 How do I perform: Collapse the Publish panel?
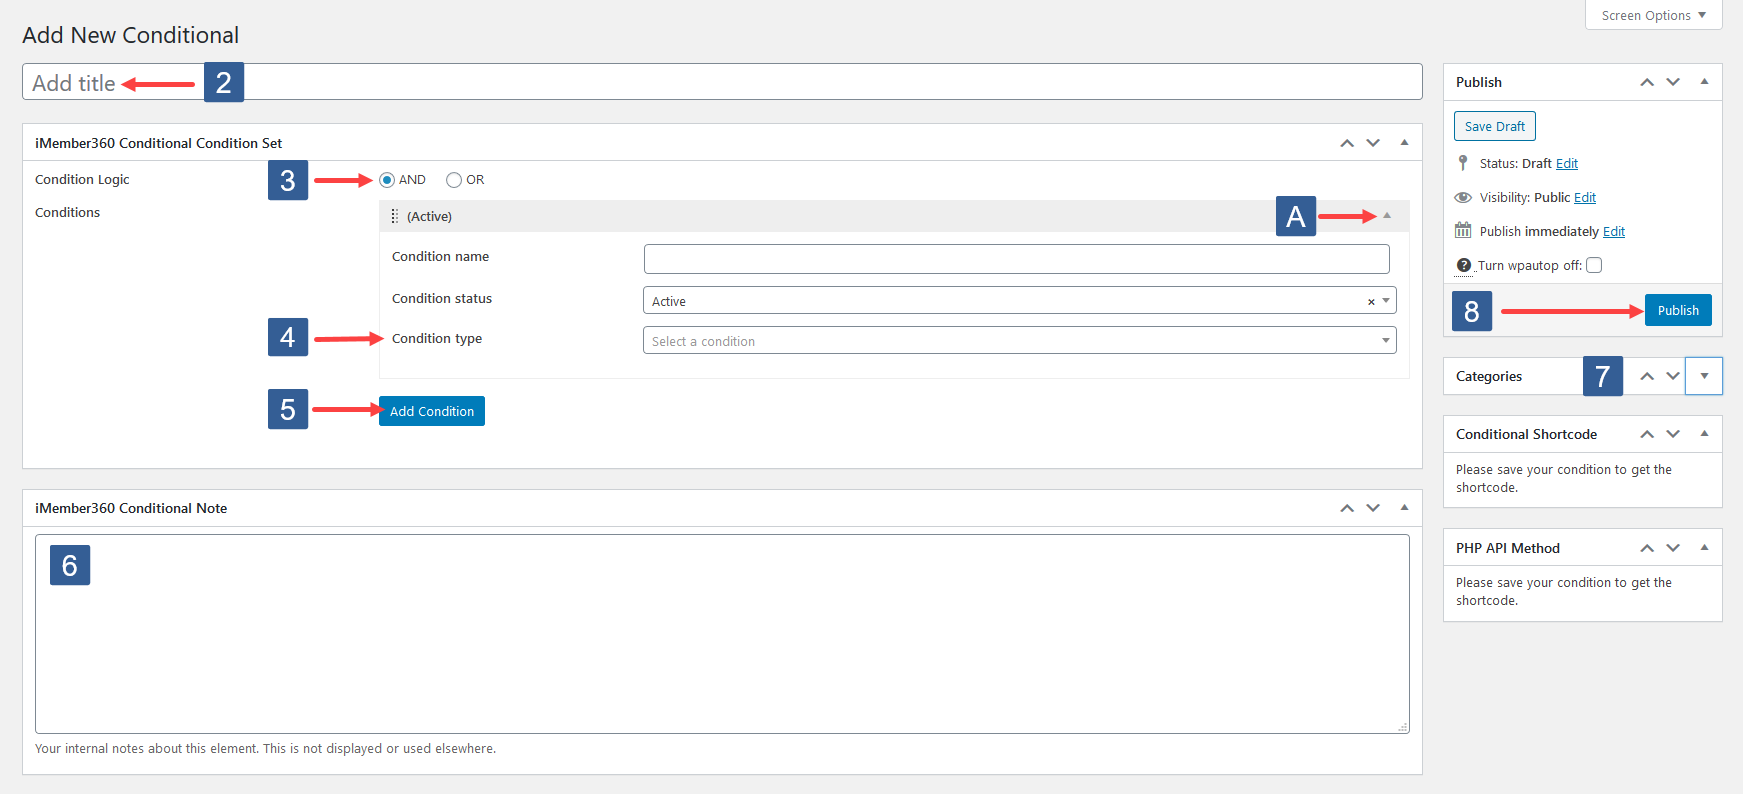click(x=1704, y=82)
